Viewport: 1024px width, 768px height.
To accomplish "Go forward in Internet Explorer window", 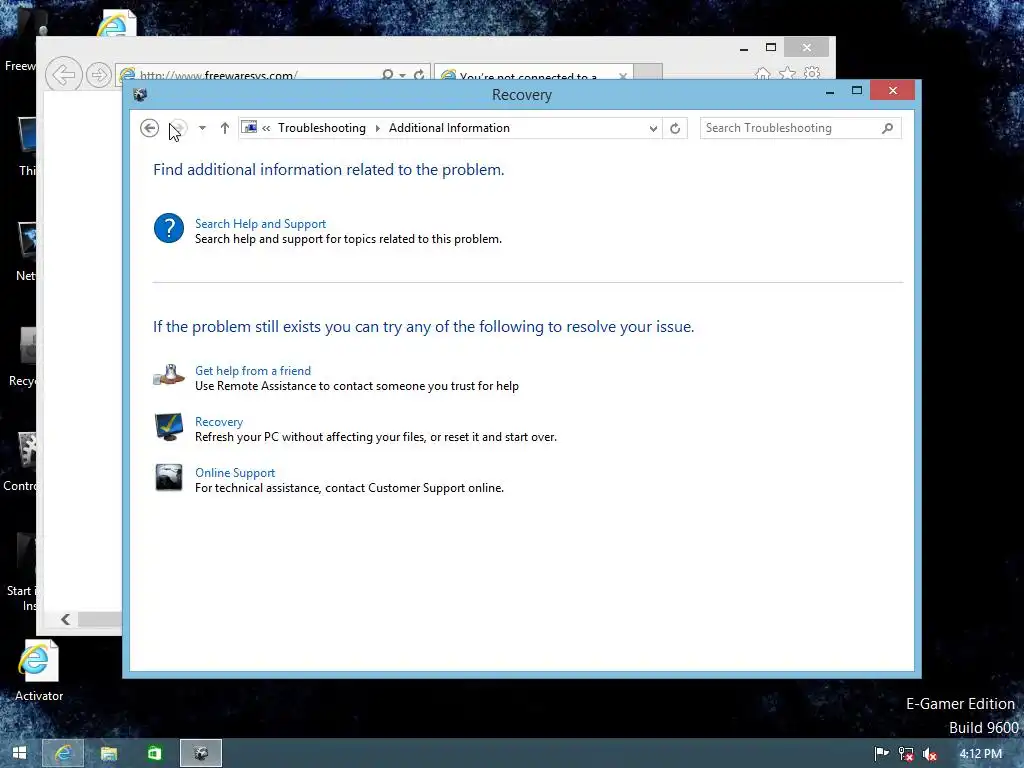I will tap(99, 75).
